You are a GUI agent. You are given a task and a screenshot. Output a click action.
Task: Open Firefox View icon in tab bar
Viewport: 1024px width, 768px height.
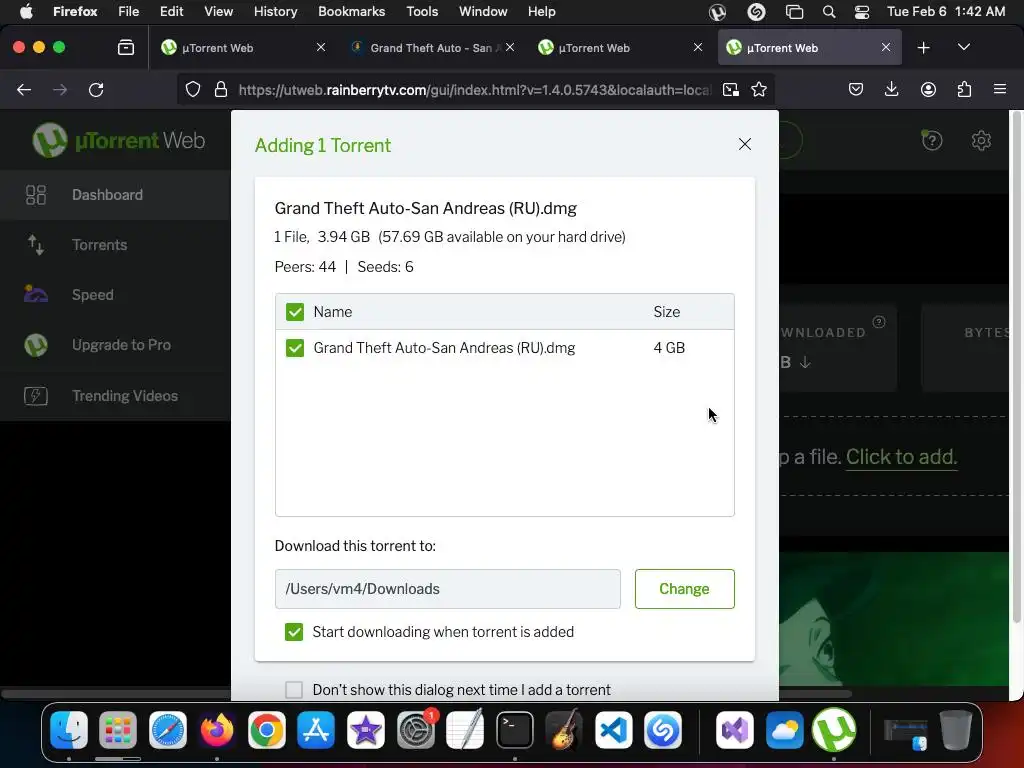point(125,48)
